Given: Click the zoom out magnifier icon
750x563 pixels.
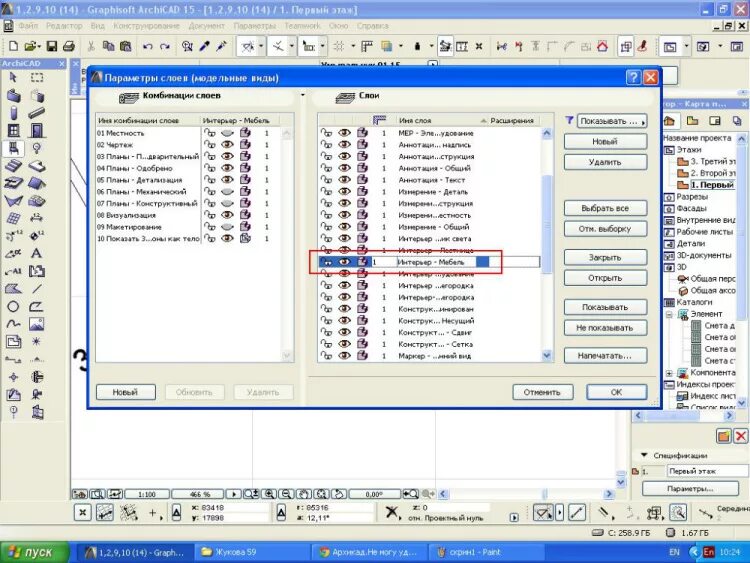Looking at the screenshot, I should (x=287, y=494).
